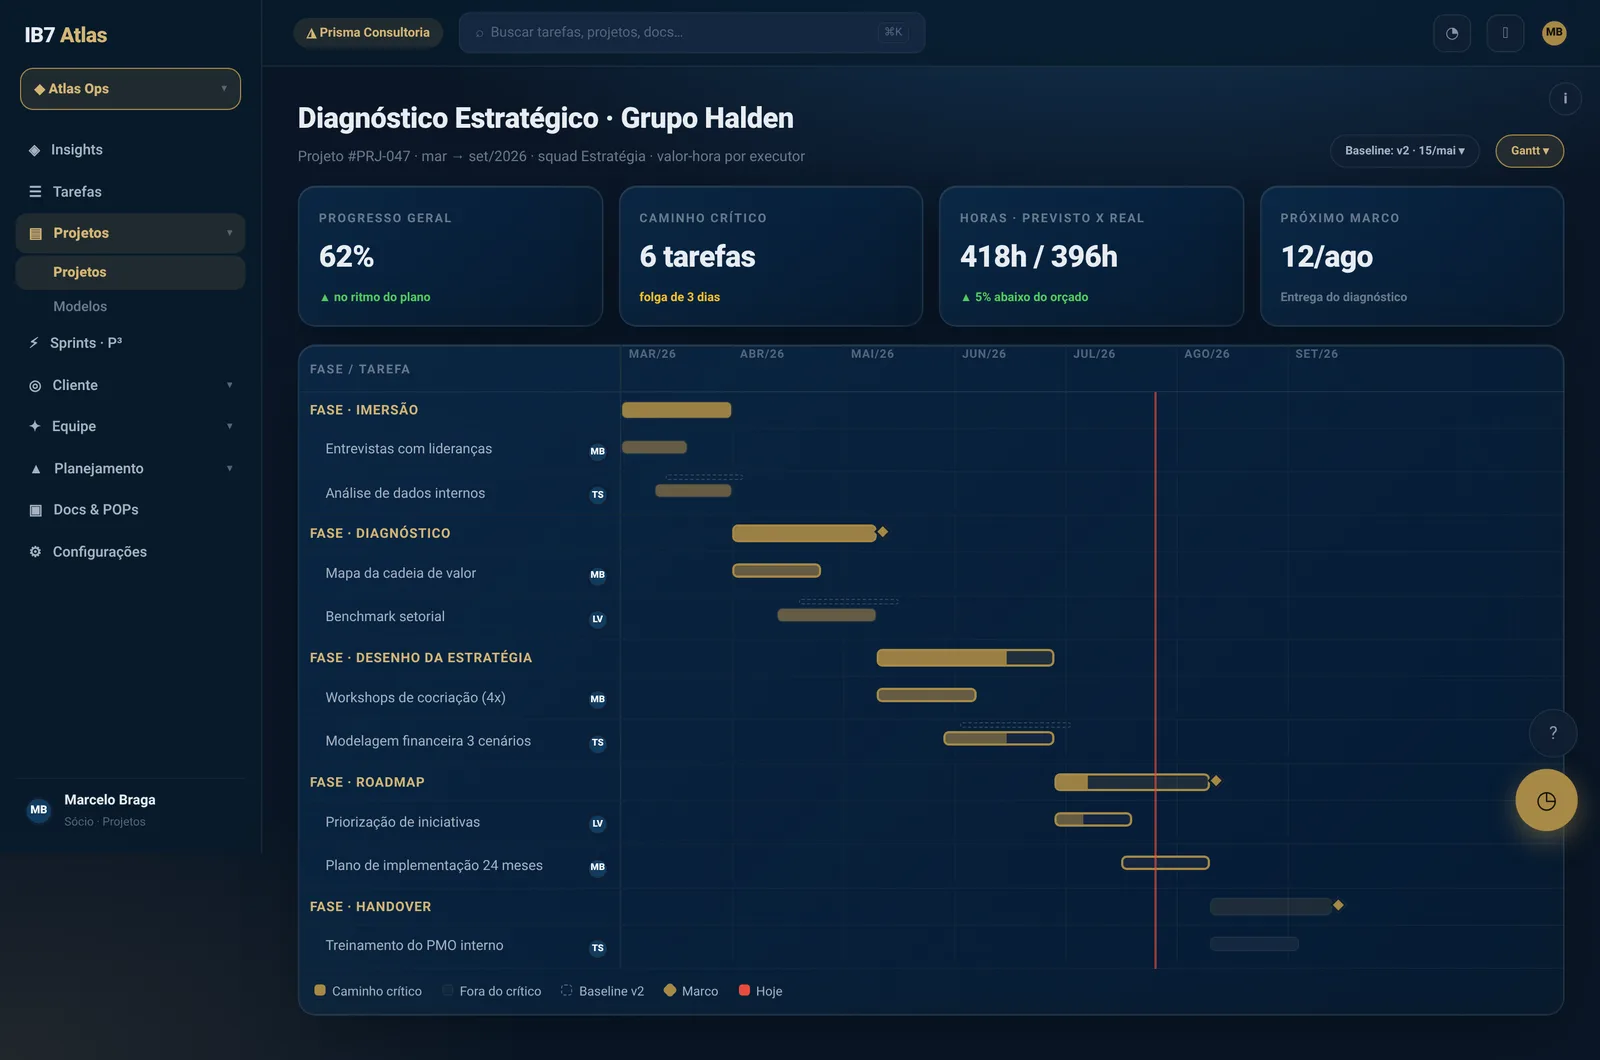Viewport: 1600px width, 1060px height.
Task: Click the Caminho crítico legend swatch
Action: coord(320,991)
